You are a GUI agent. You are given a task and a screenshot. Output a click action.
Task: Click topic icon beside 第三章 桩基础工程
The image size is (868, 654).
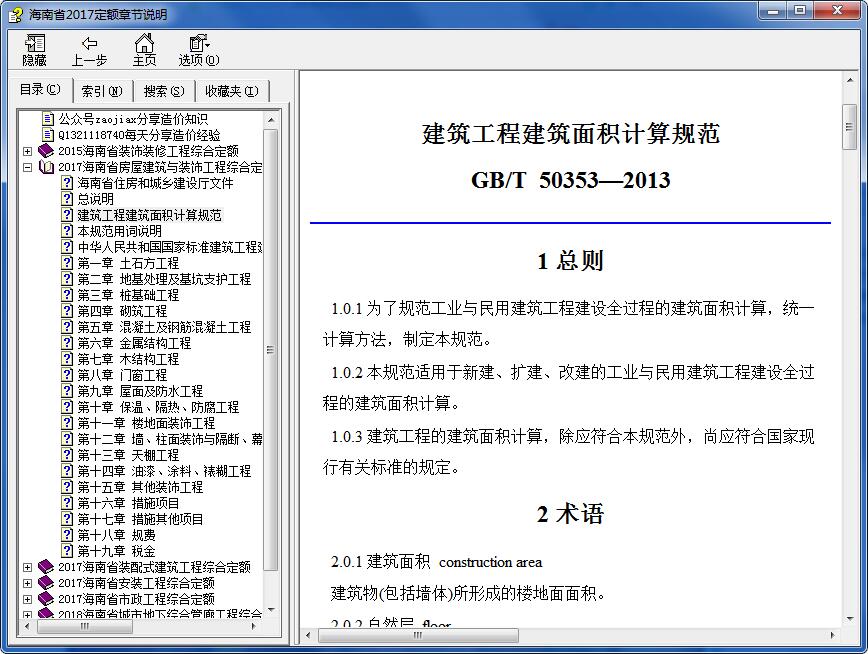click(67, 295)
